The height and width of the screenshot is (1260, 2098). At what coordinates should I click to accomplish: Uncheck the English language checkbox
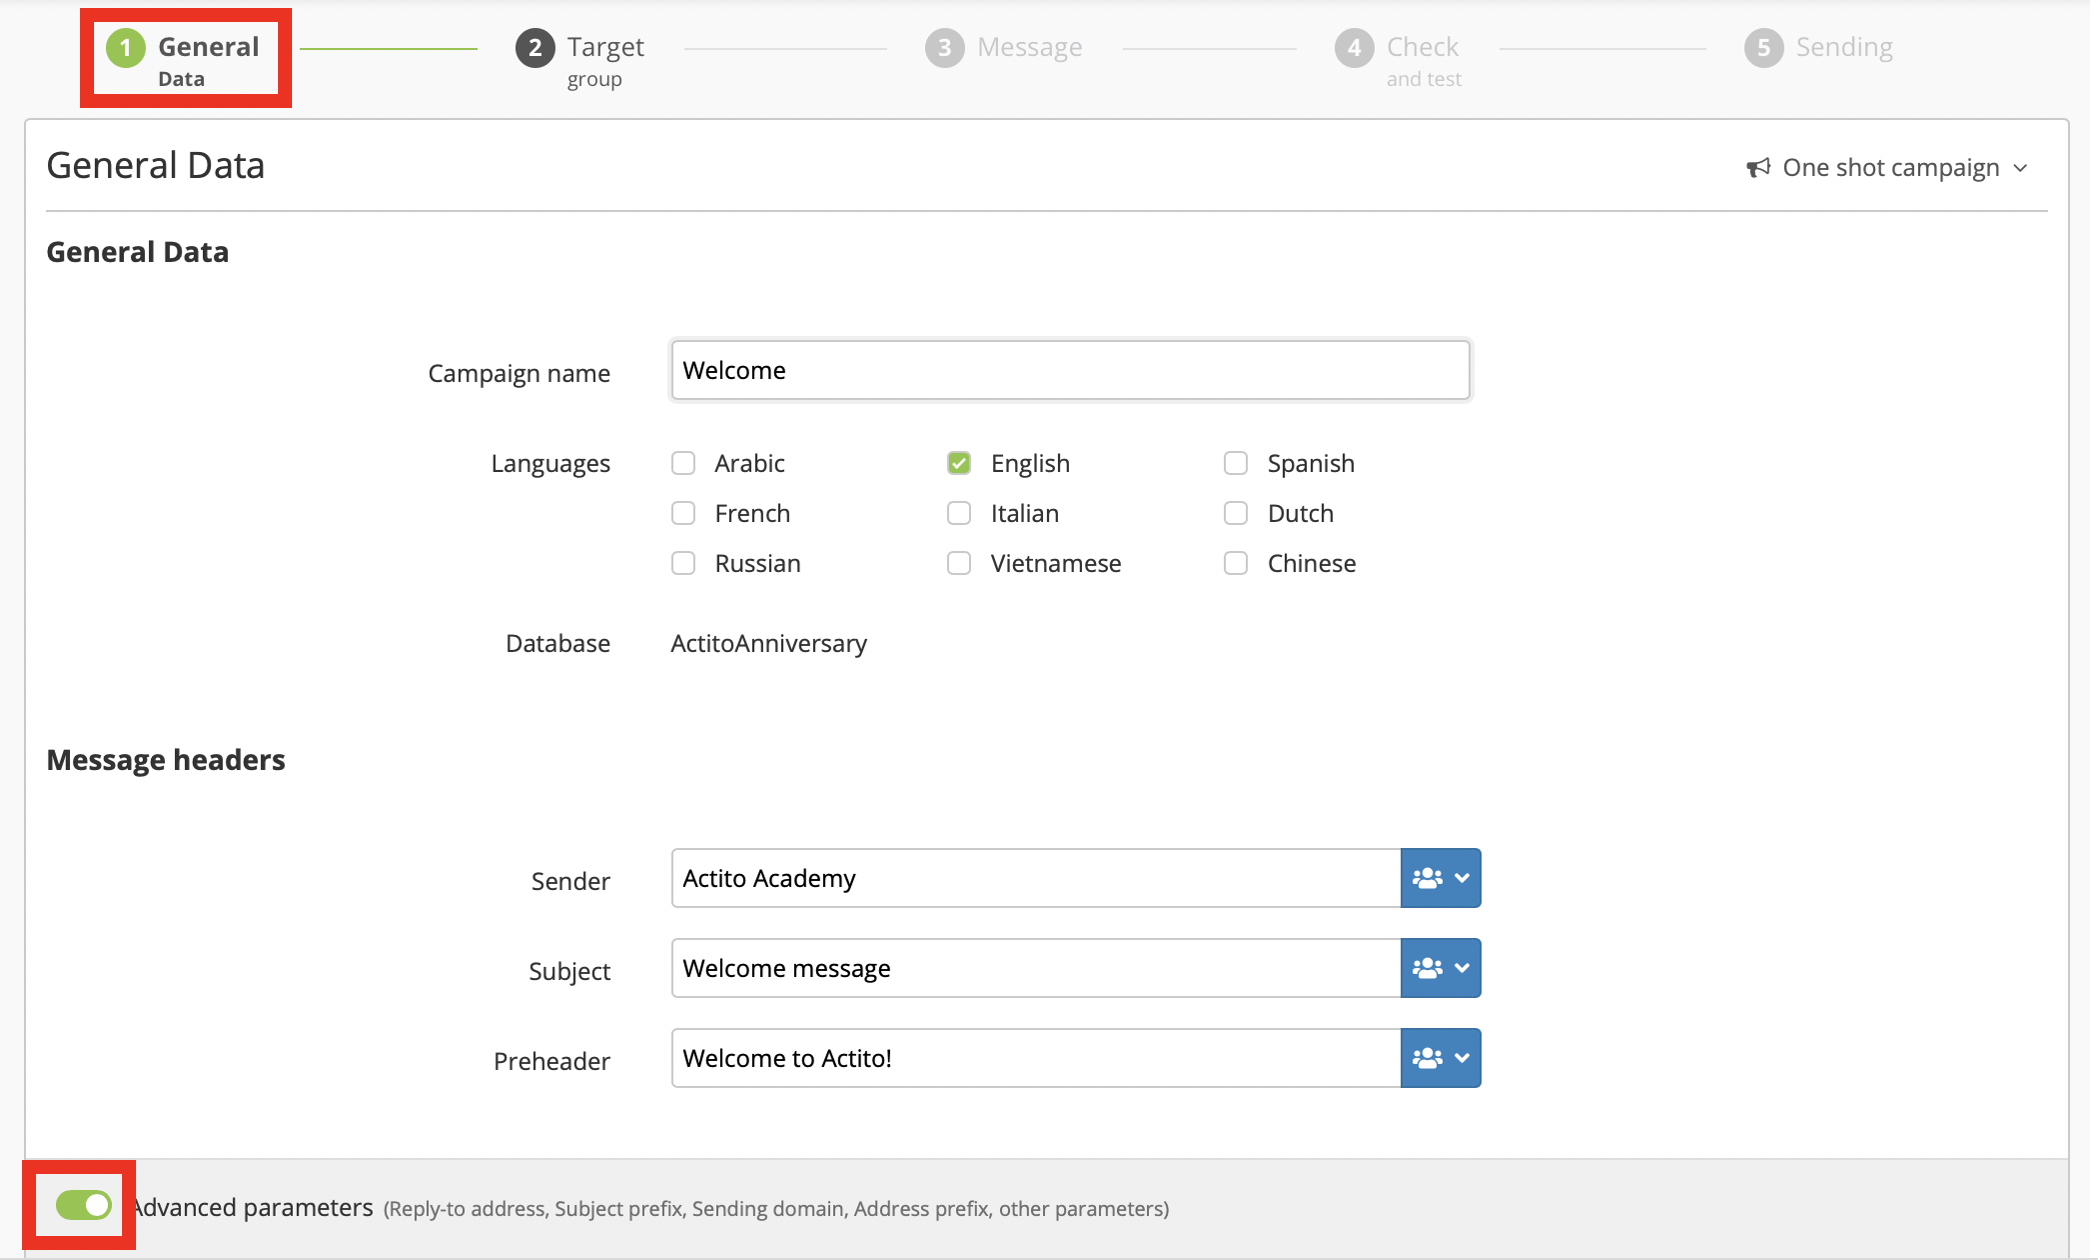click(959, 463)
